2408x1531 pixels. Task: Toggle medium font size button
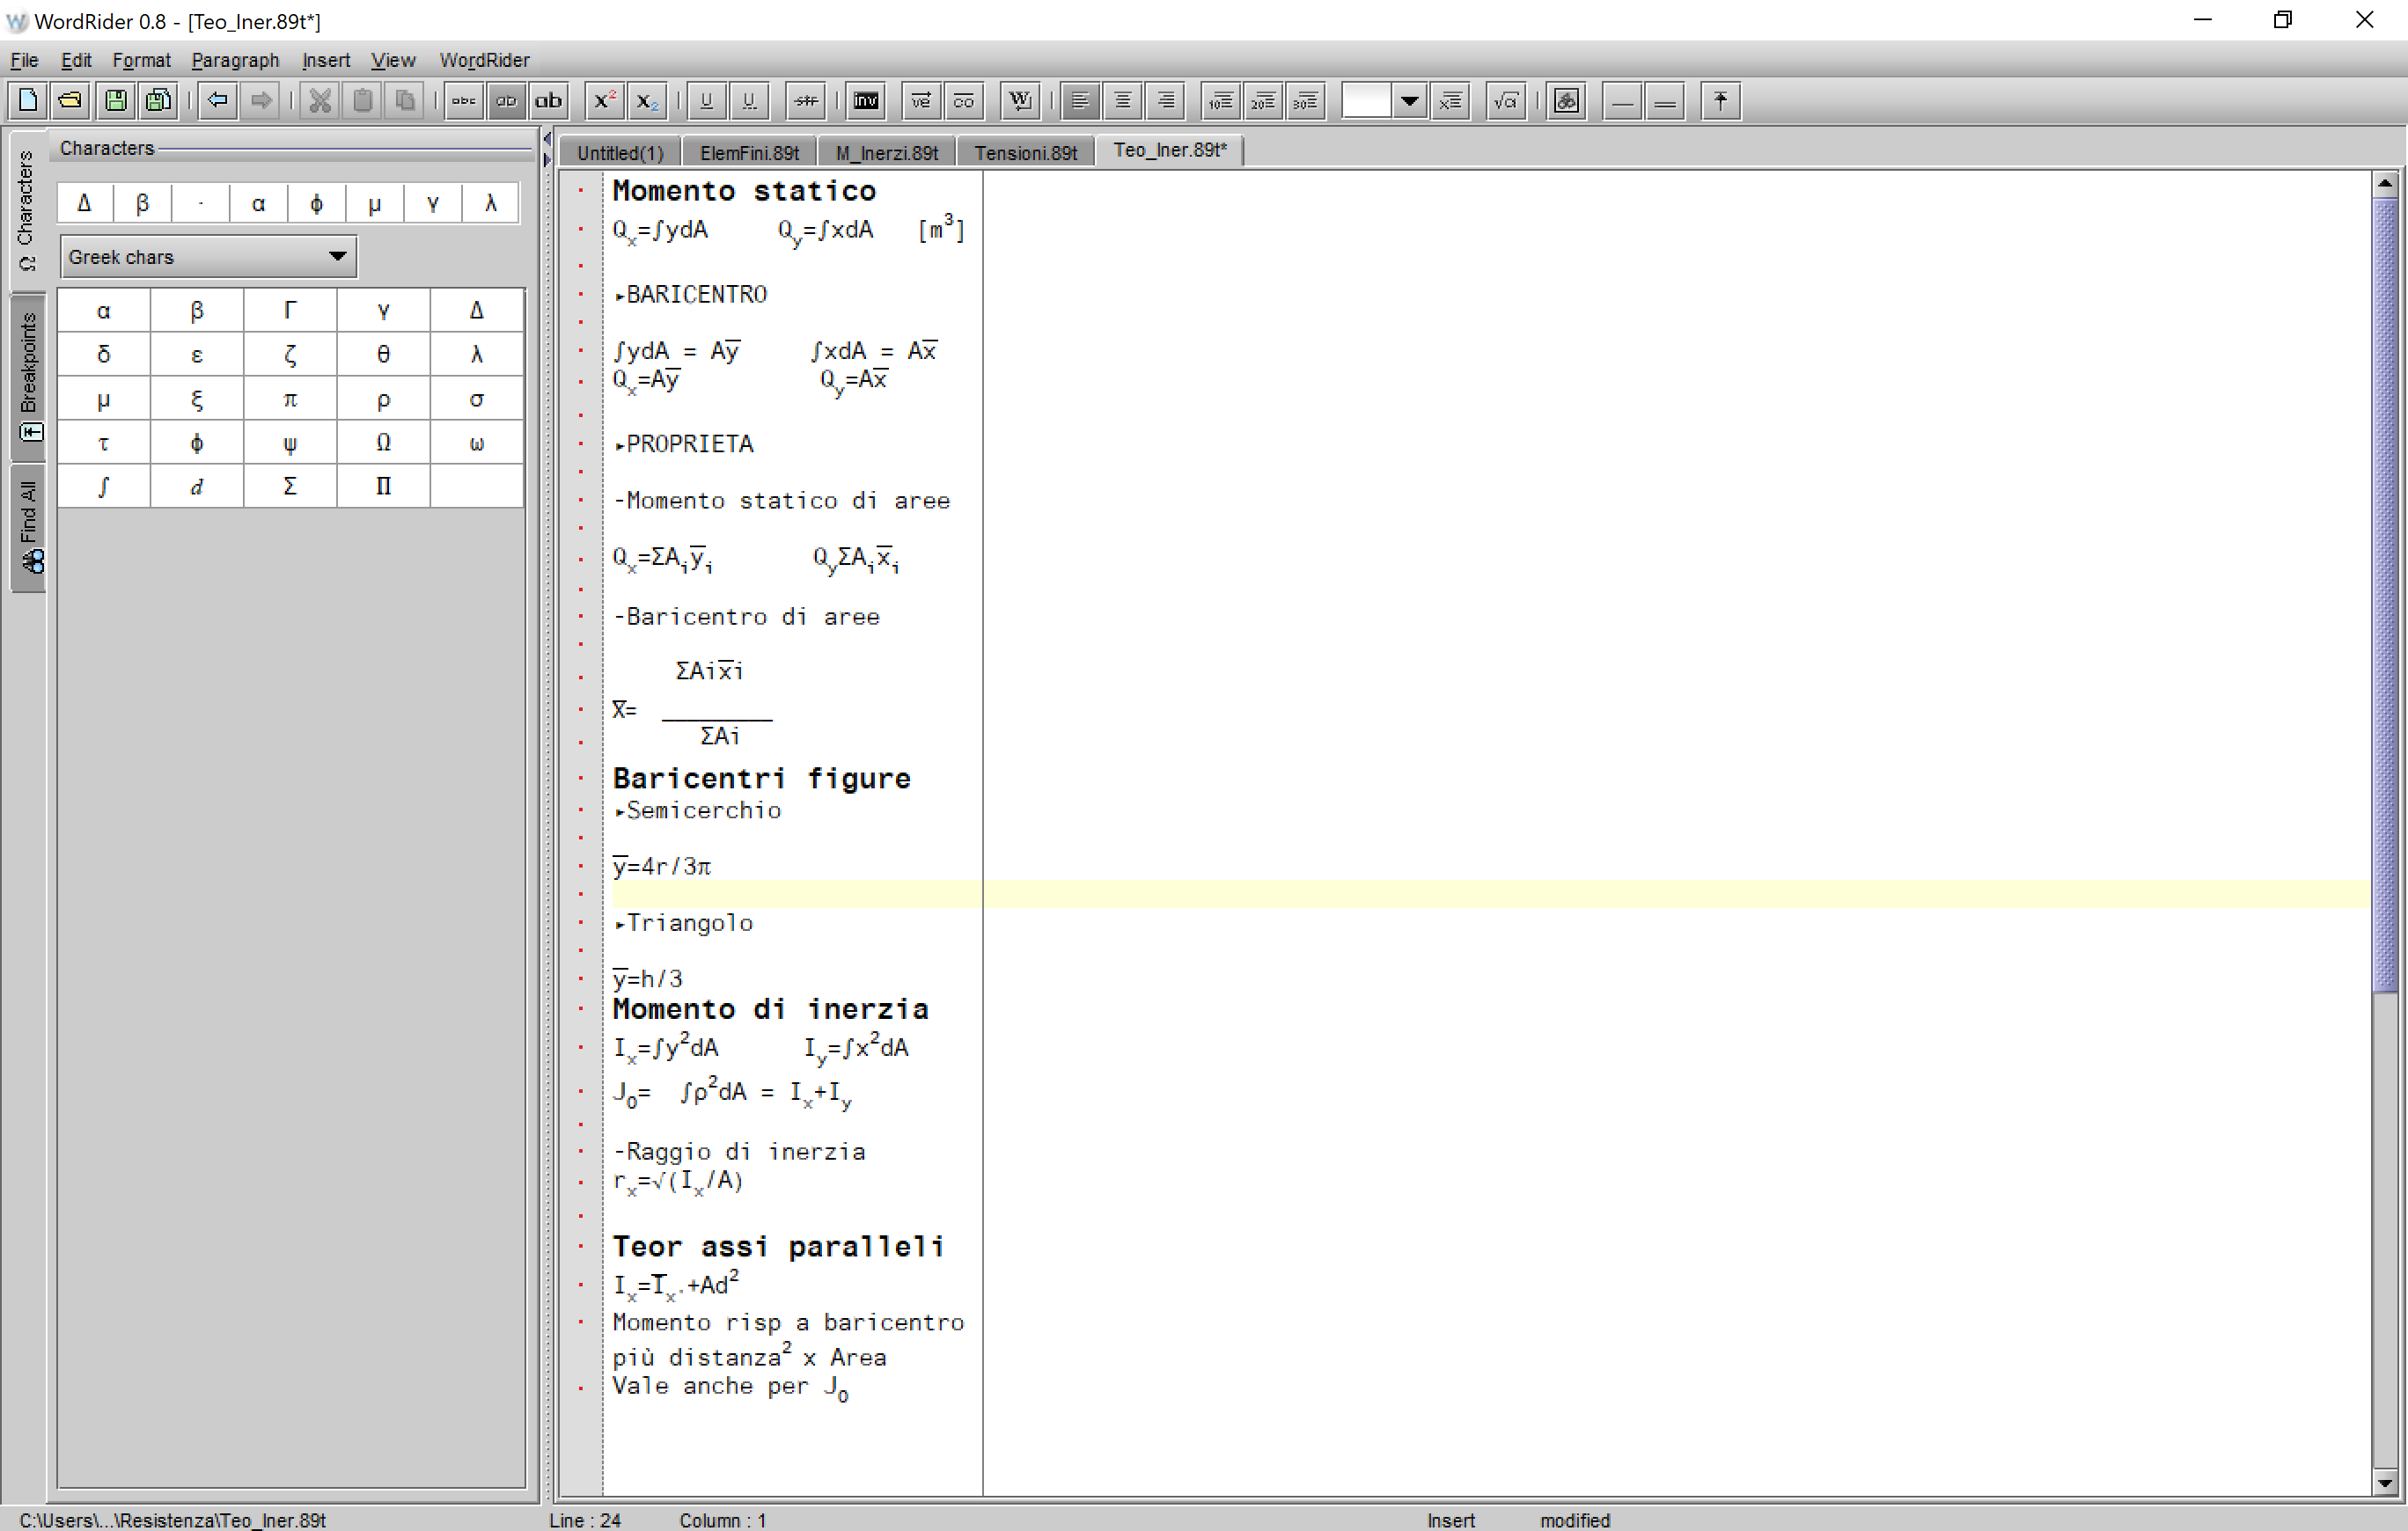click(507, 101)
